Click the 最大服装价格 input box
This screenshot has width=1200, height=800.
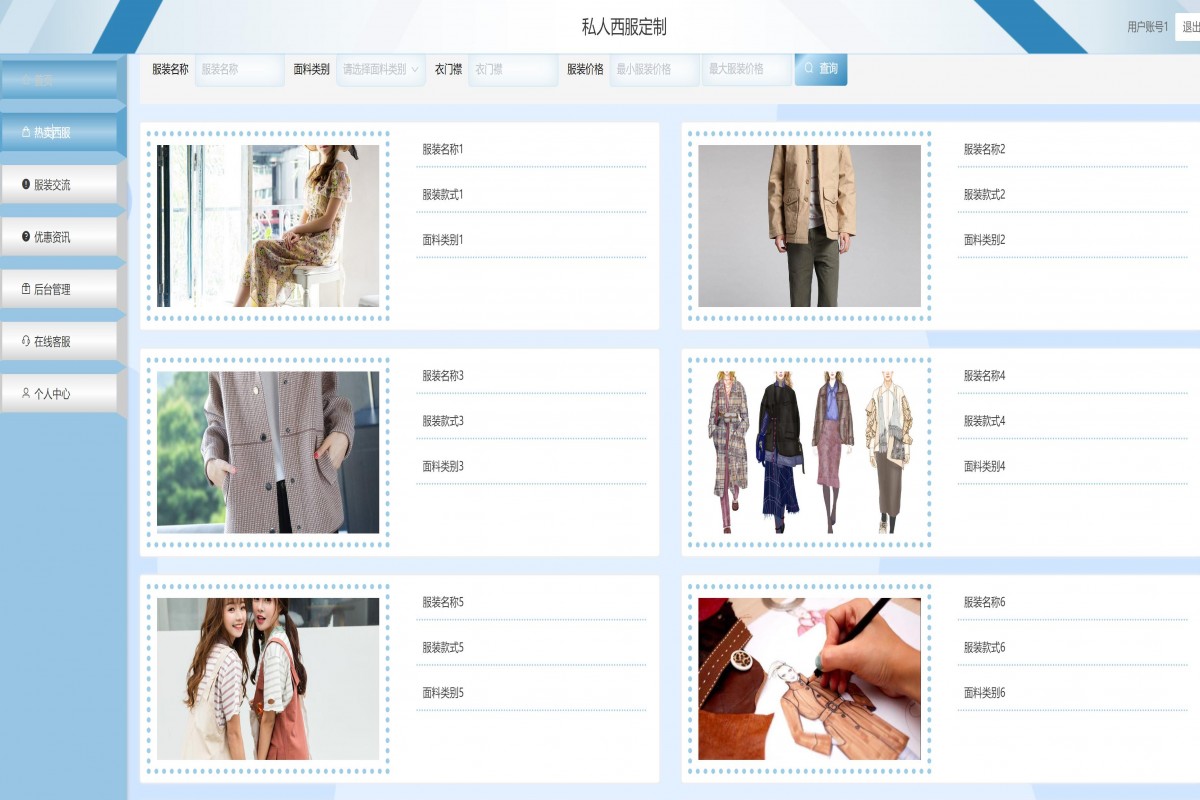[746, 69]
